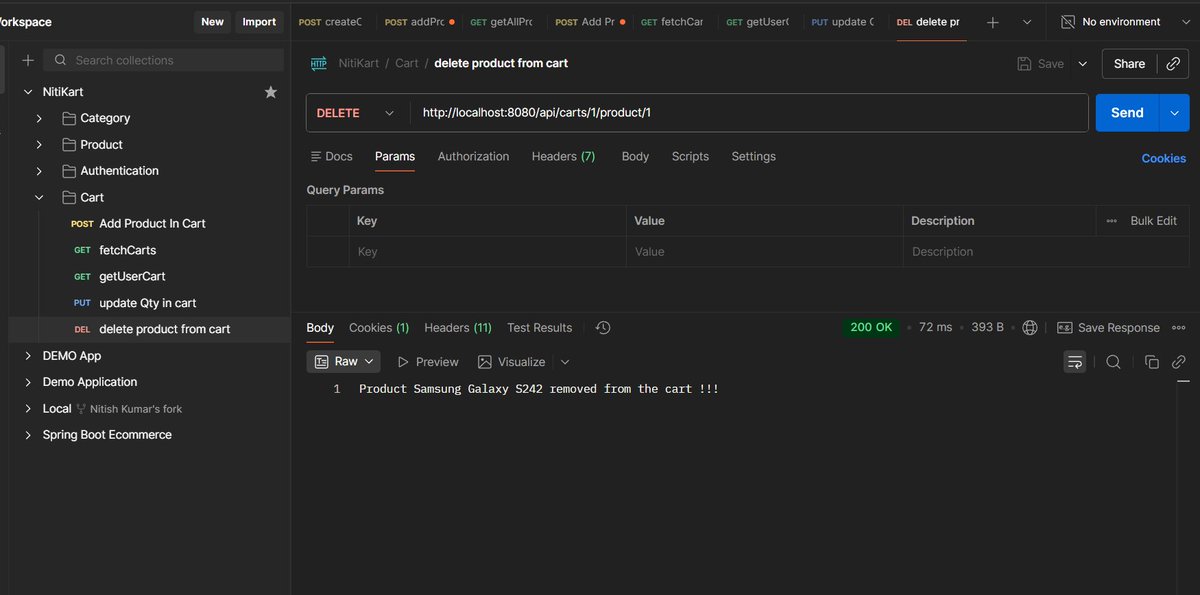1200x595 pixels.
Task: Open the fetchCarts request
Action: tap(128, 250)
